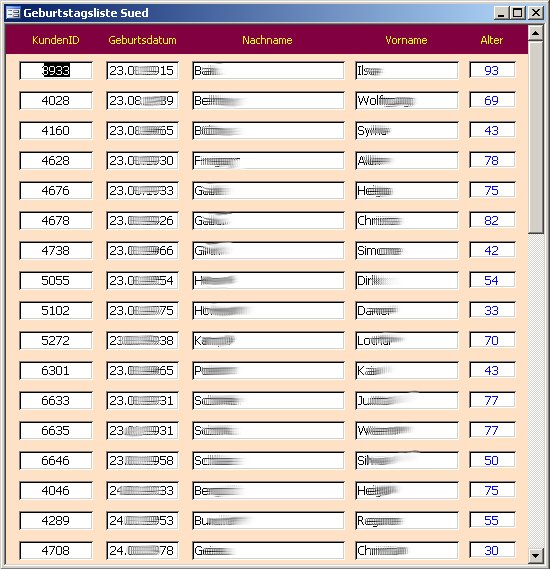Select the Geburtsdatum field in the 6301 row
Image resolution: width=550 pixels, height=569 pixels.
click(143, 371)
